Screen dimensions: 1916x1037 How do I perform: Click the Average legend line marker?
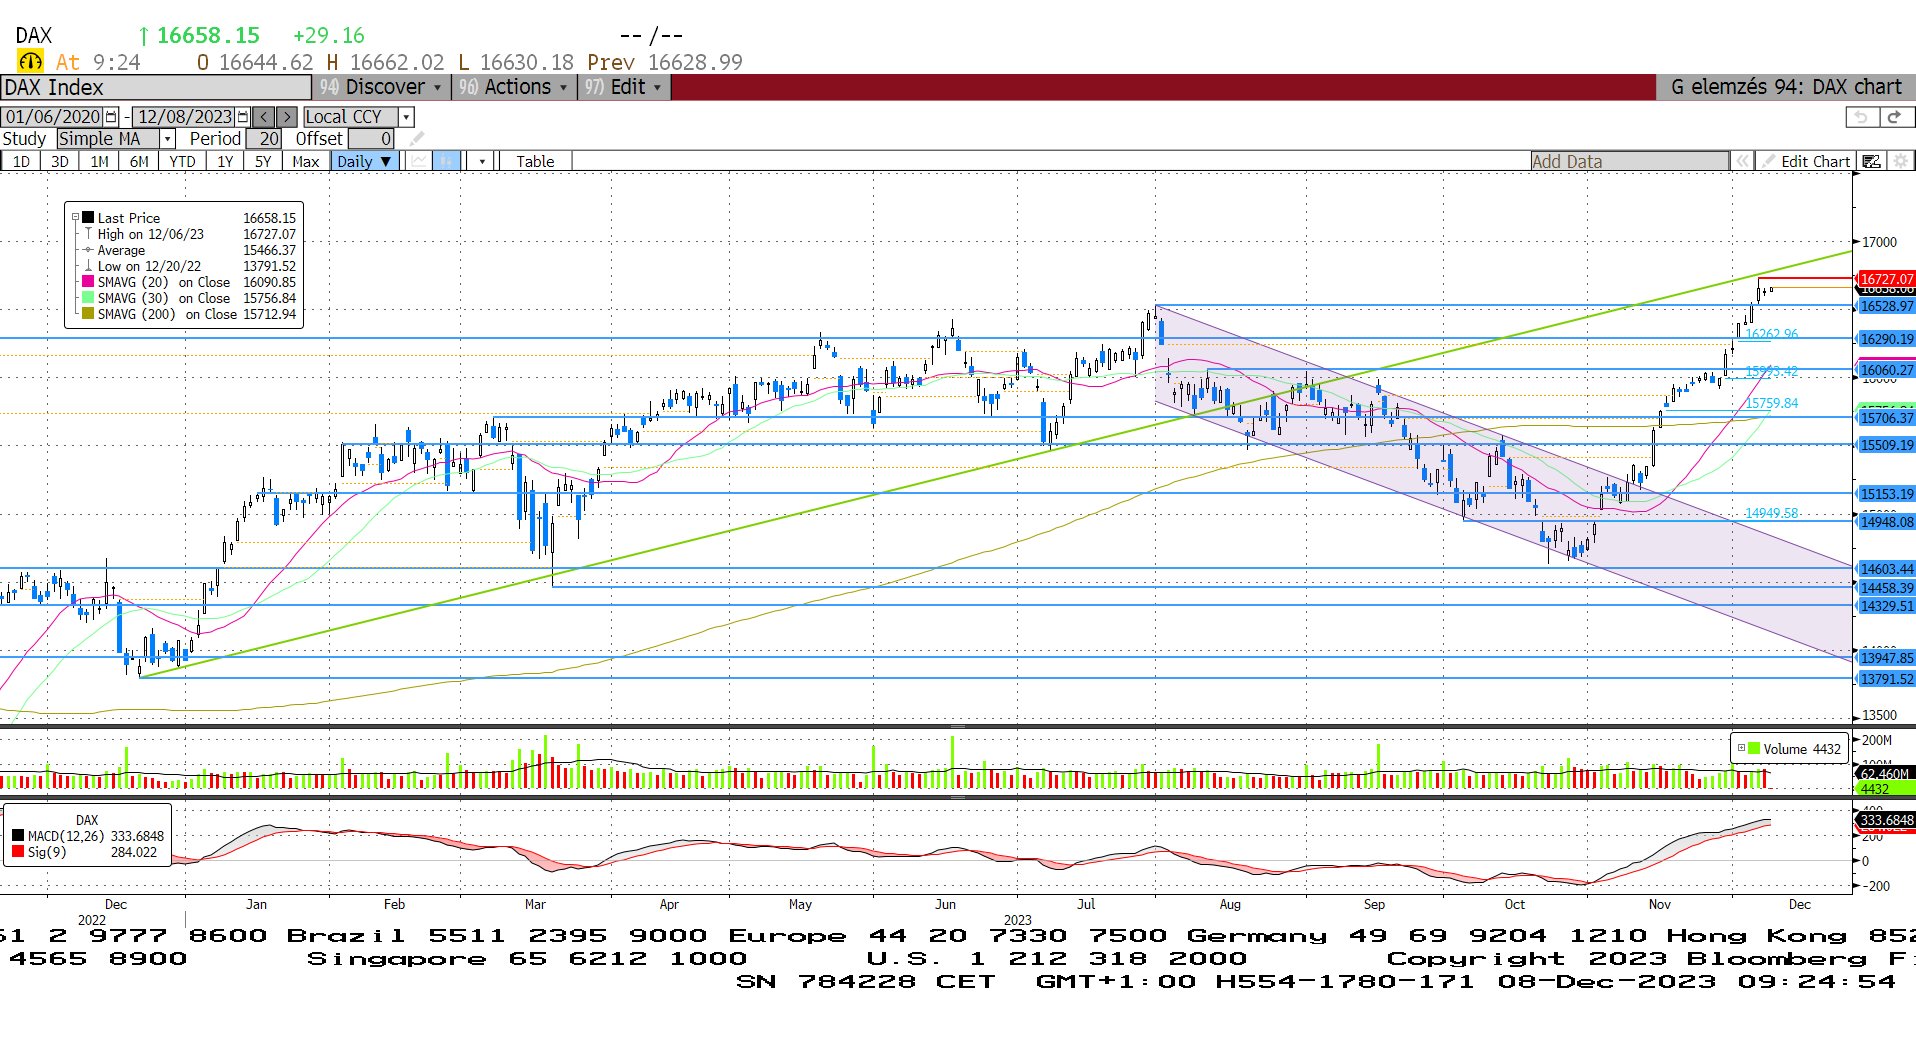[x=88, y=250]
